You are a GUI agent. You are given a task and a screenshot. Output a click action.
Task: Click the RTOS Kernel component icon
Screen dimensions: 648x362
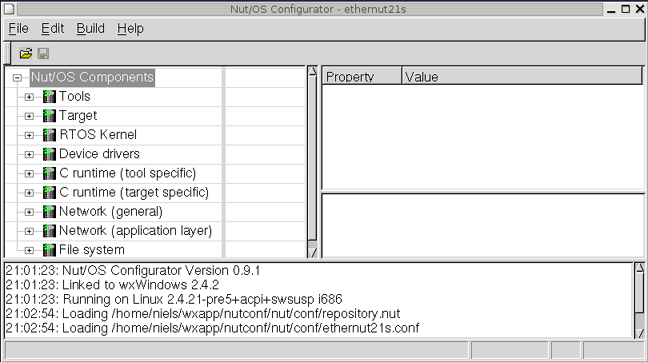click(x=49, y=135)
